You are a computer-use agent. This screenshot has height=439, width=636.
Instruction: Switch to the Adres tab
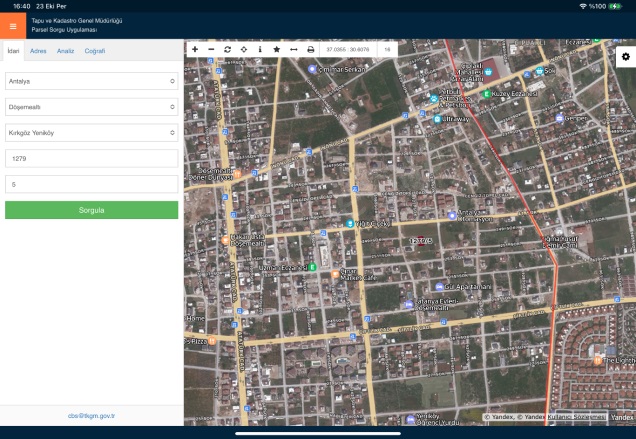(x=38, y=50)
